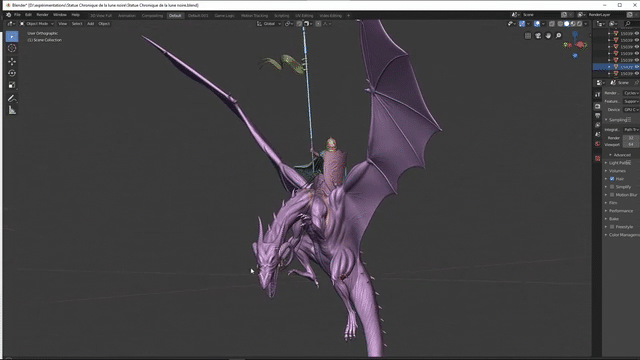
Task: Enable the Freestyle checkbox
Action: click(612, 227)
